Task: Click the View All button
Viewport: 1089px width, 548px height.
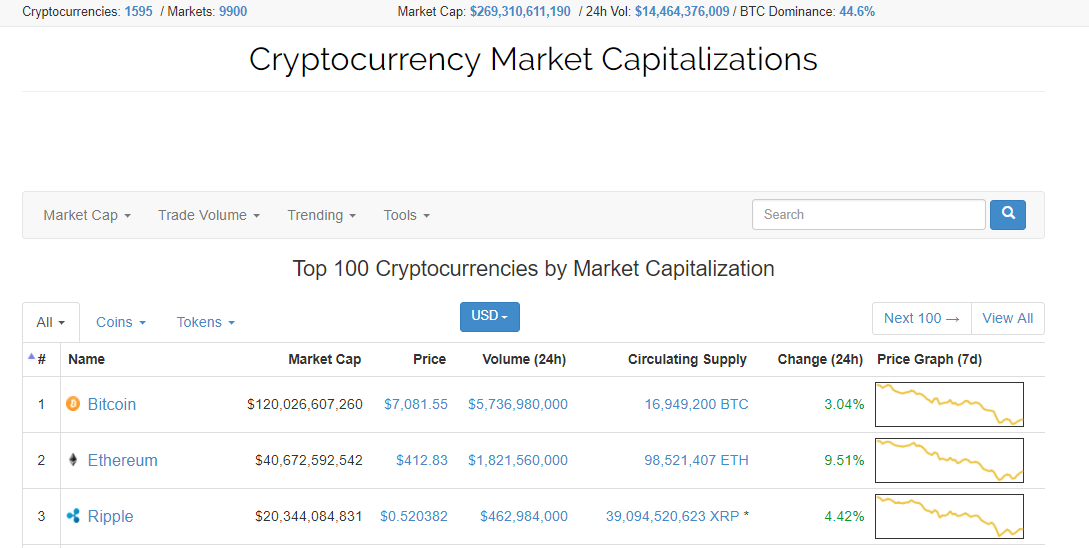Action: click(1008, 318)
